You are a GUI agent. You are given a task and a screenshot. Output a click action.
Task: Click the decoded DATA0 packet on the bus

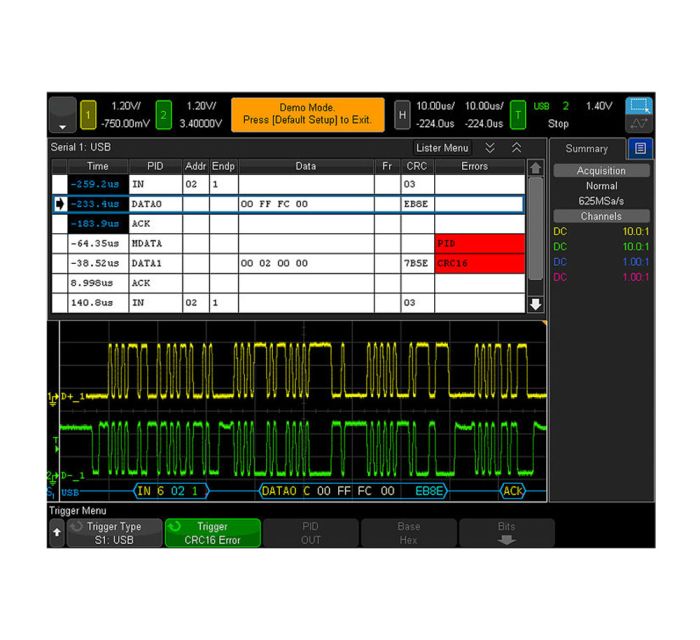coord(353,491)
